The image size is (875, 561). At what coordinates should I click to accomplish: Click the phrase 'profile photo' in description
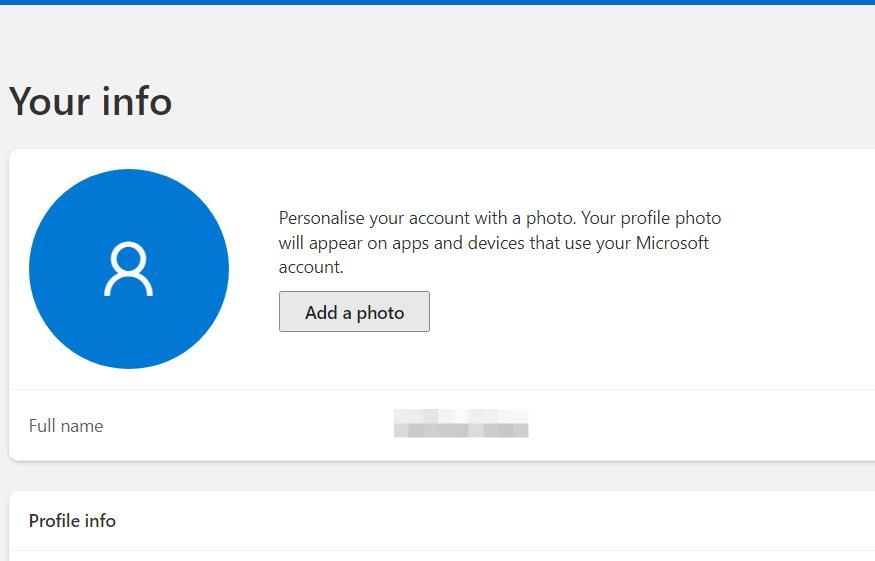tap(672, 218)
